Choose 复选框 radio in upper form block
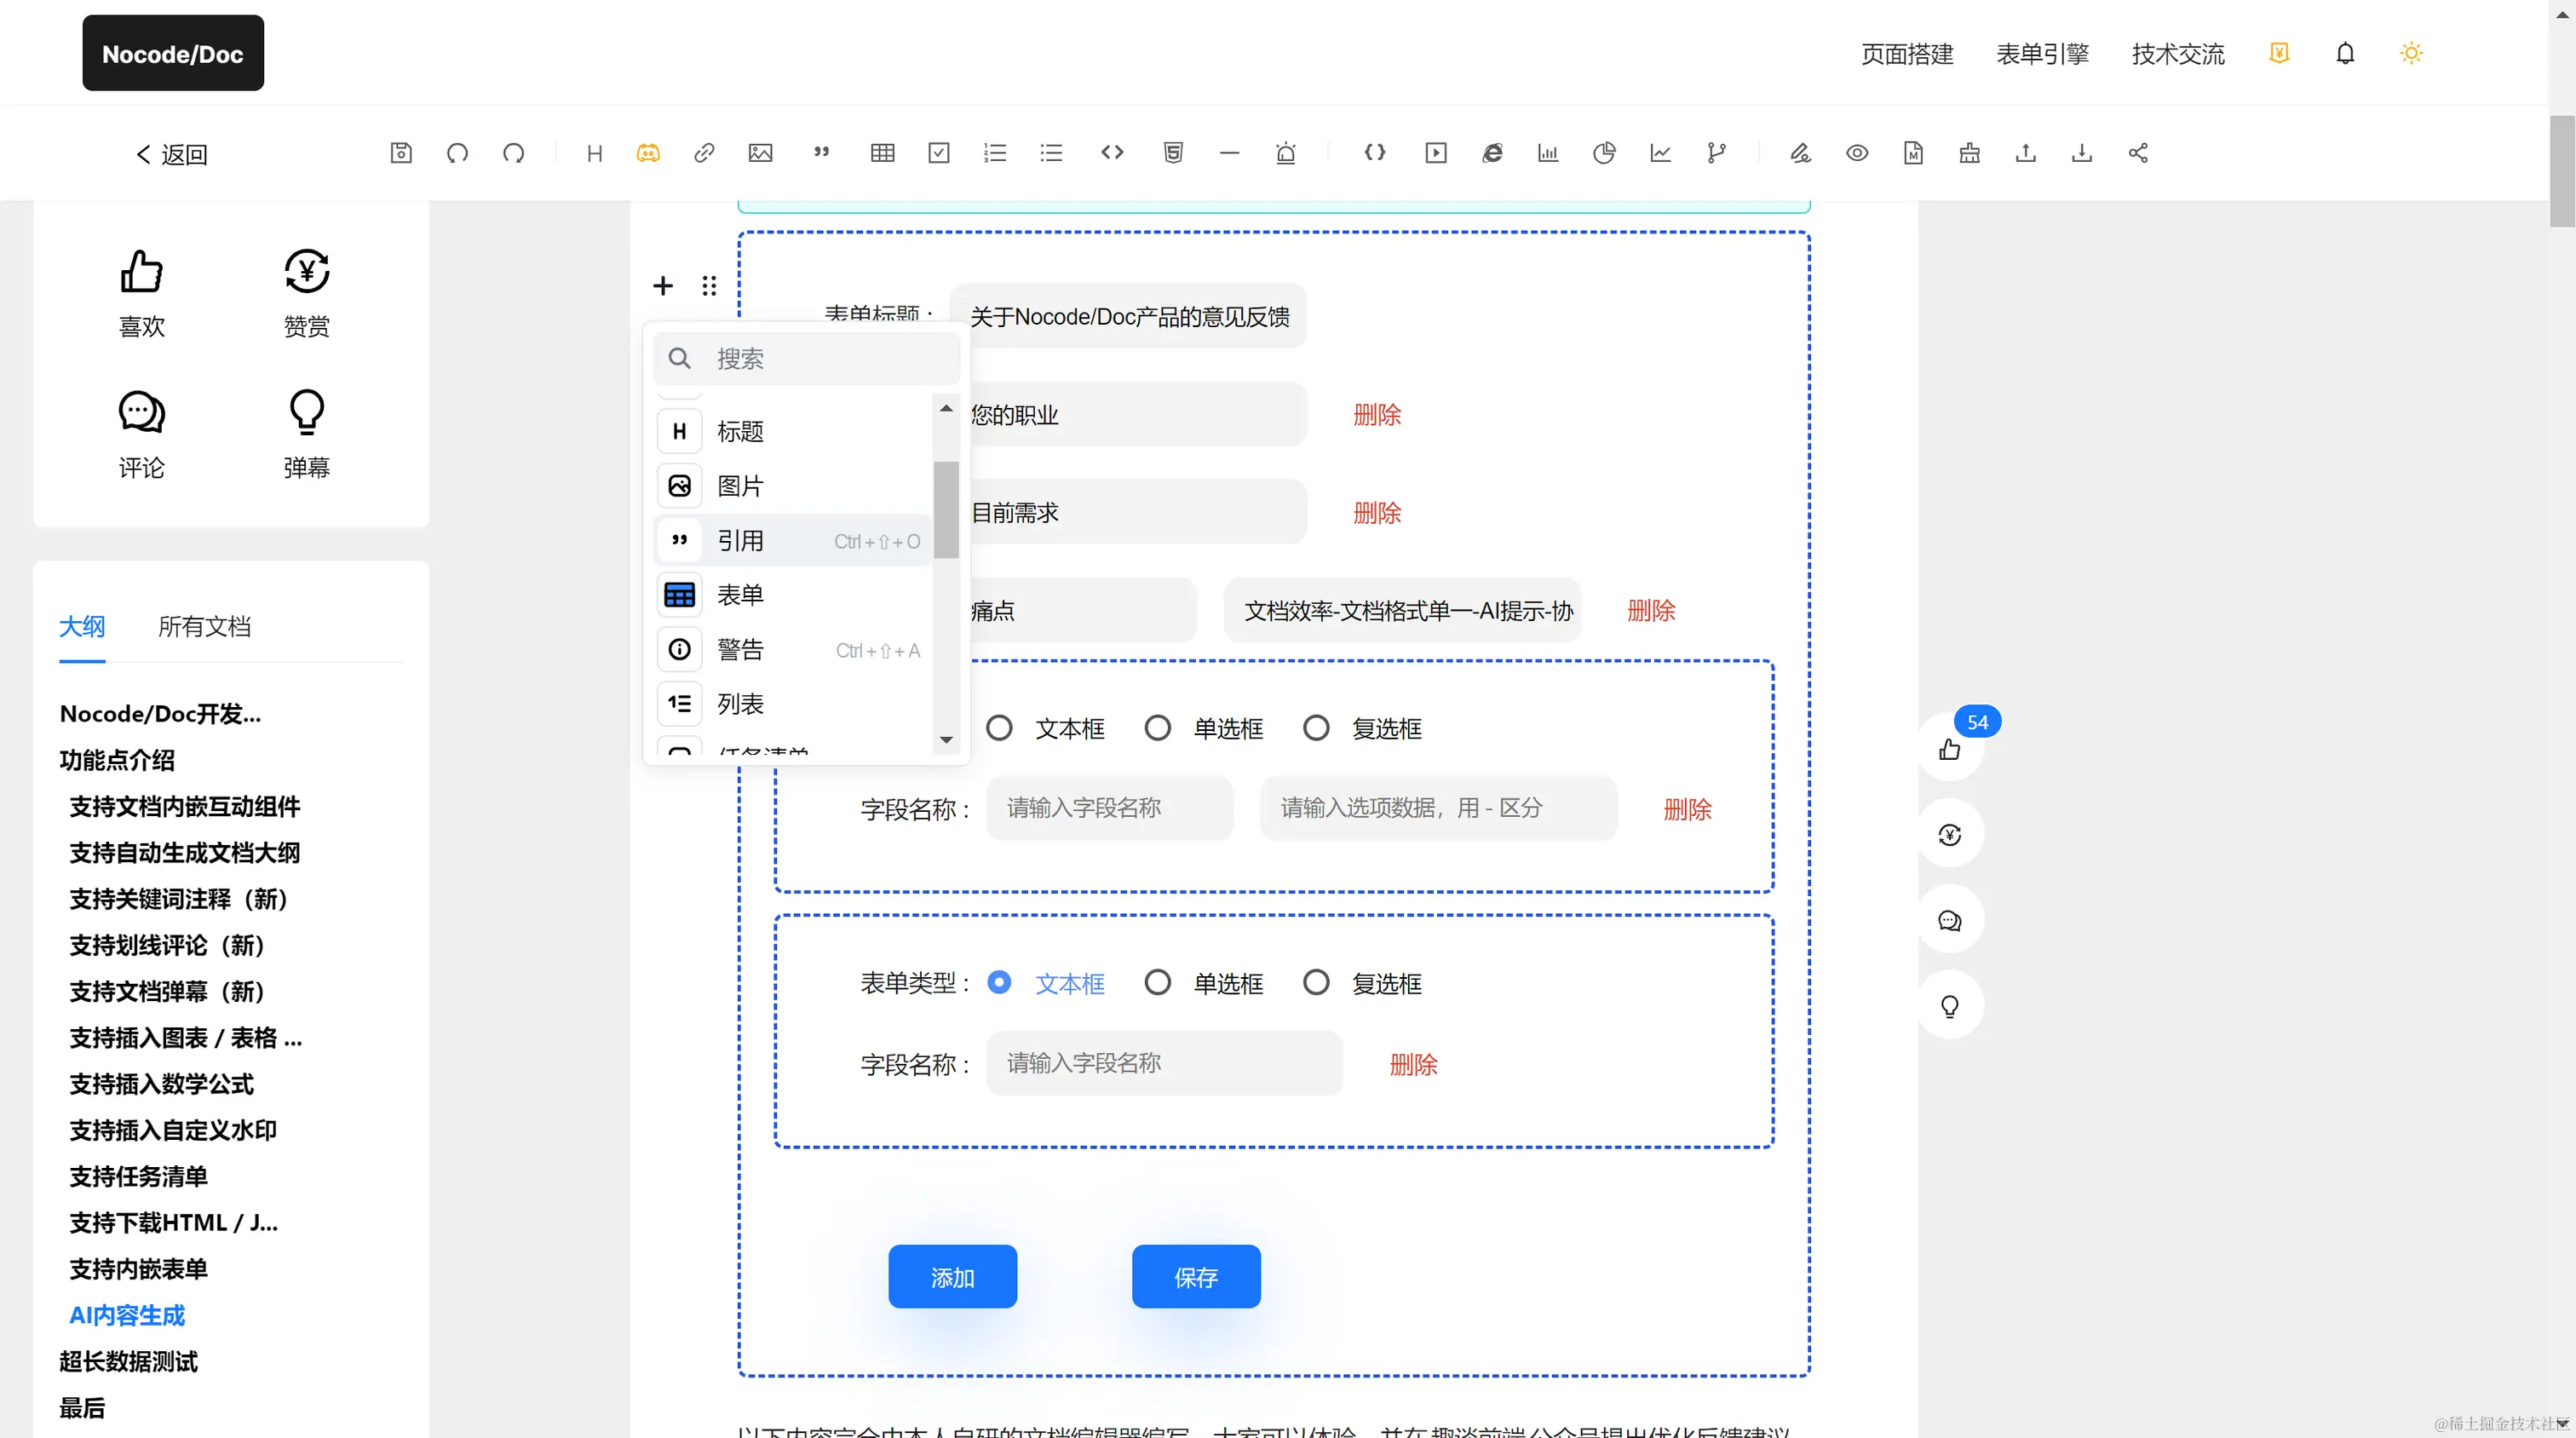This screenshot has width=2576, height=1438. [x=1316, y=728]
